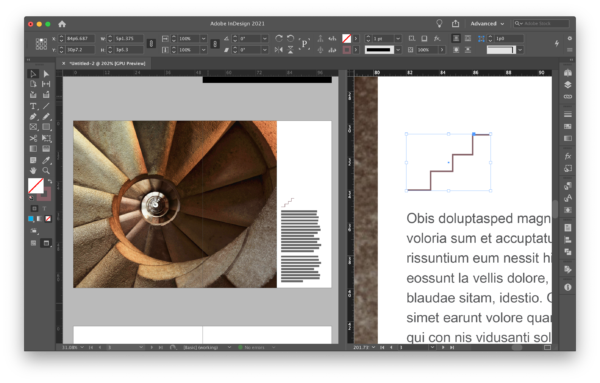Rotate selection 90° counter-clockwise

tap(290, 38)
